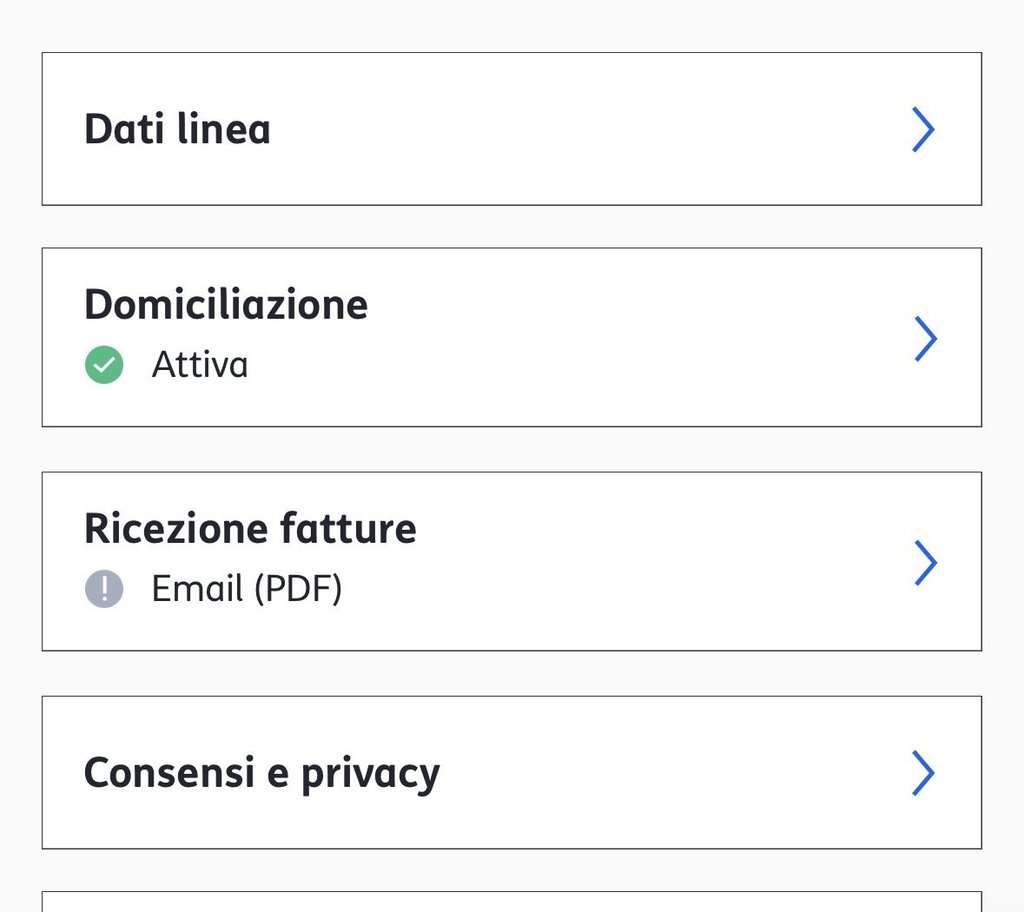Open the partially visible card at the bottom
This screenshot has width=1024, height=912.
[511, 902]
